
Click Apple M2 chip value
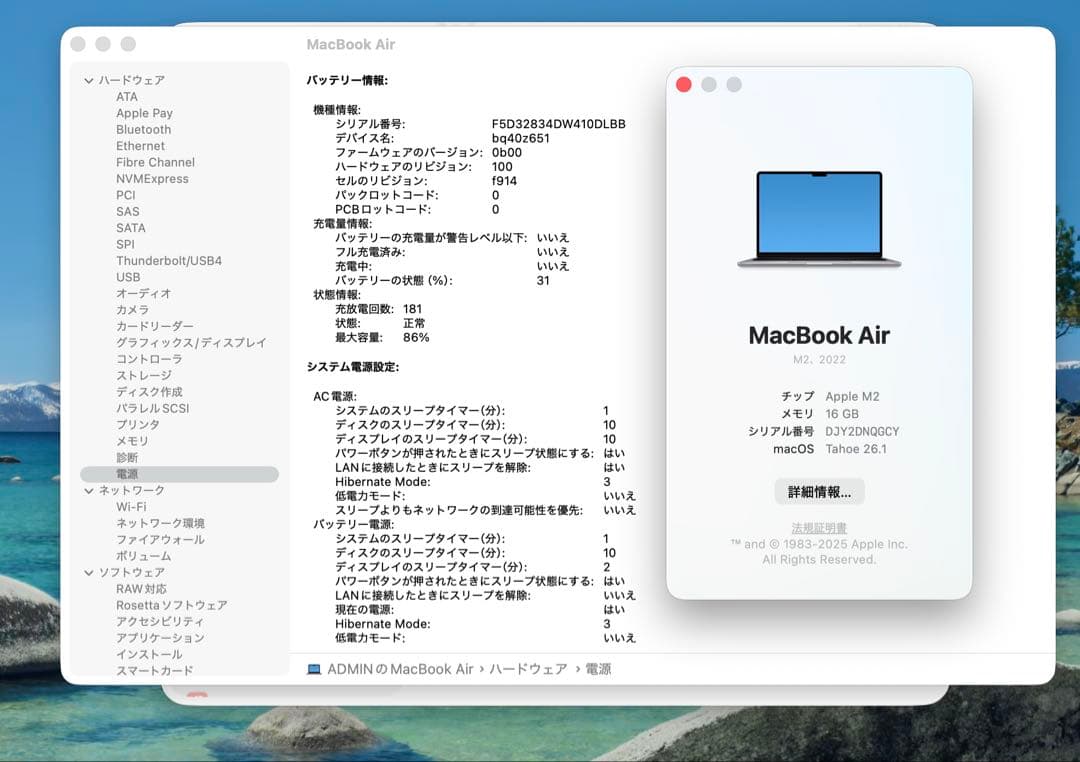(x=852, y=397)
